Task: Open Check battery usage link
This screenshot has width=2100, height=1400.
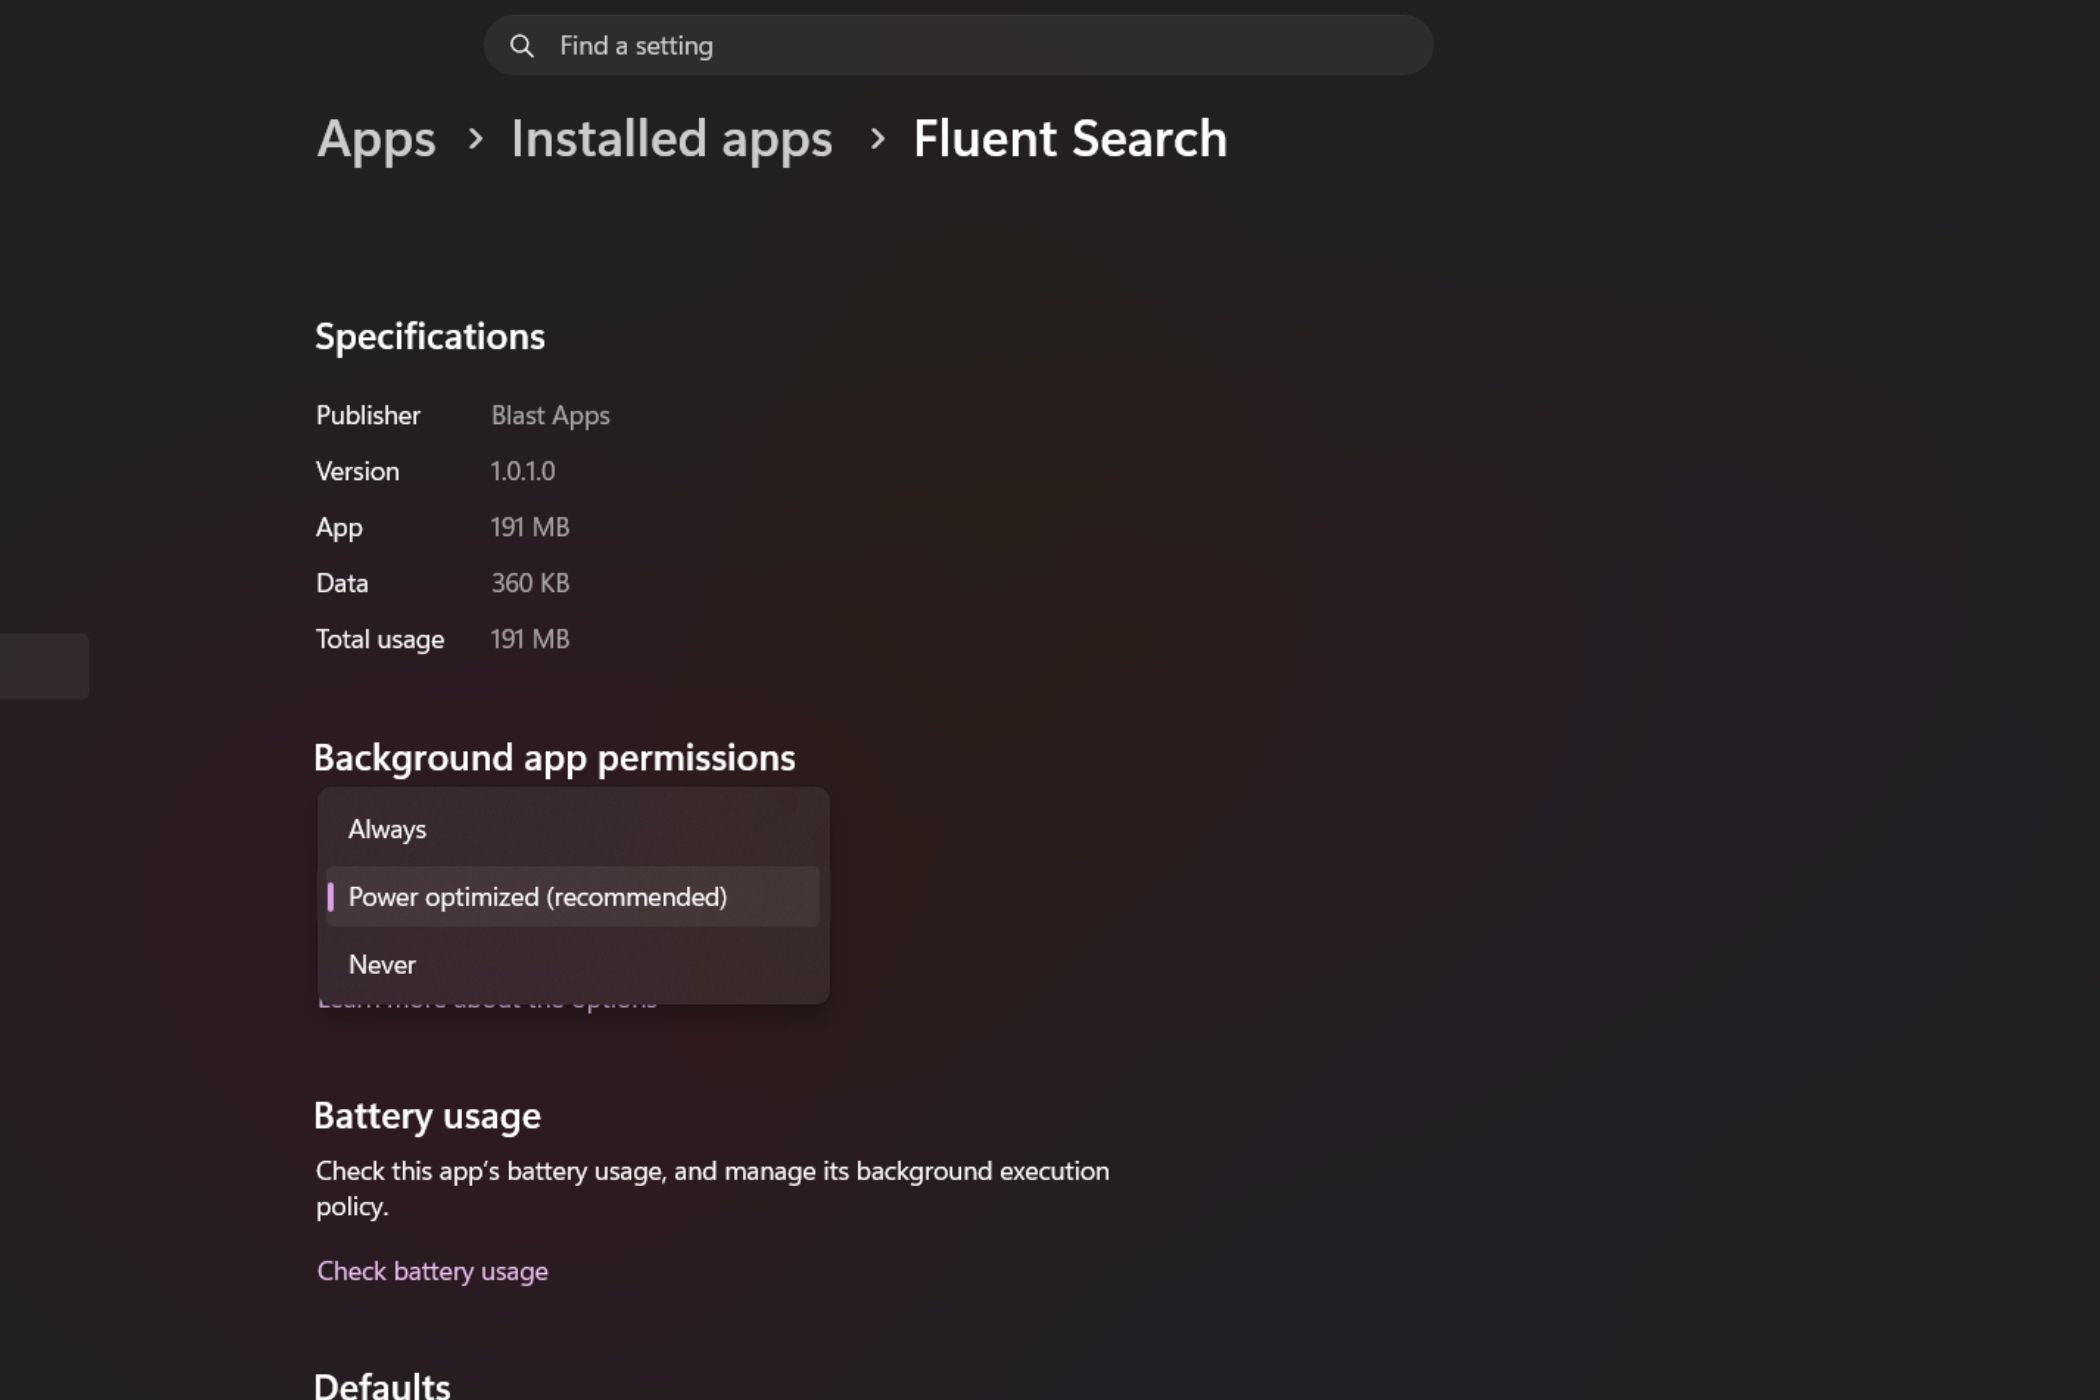Action: click(x=432, y=1271)
